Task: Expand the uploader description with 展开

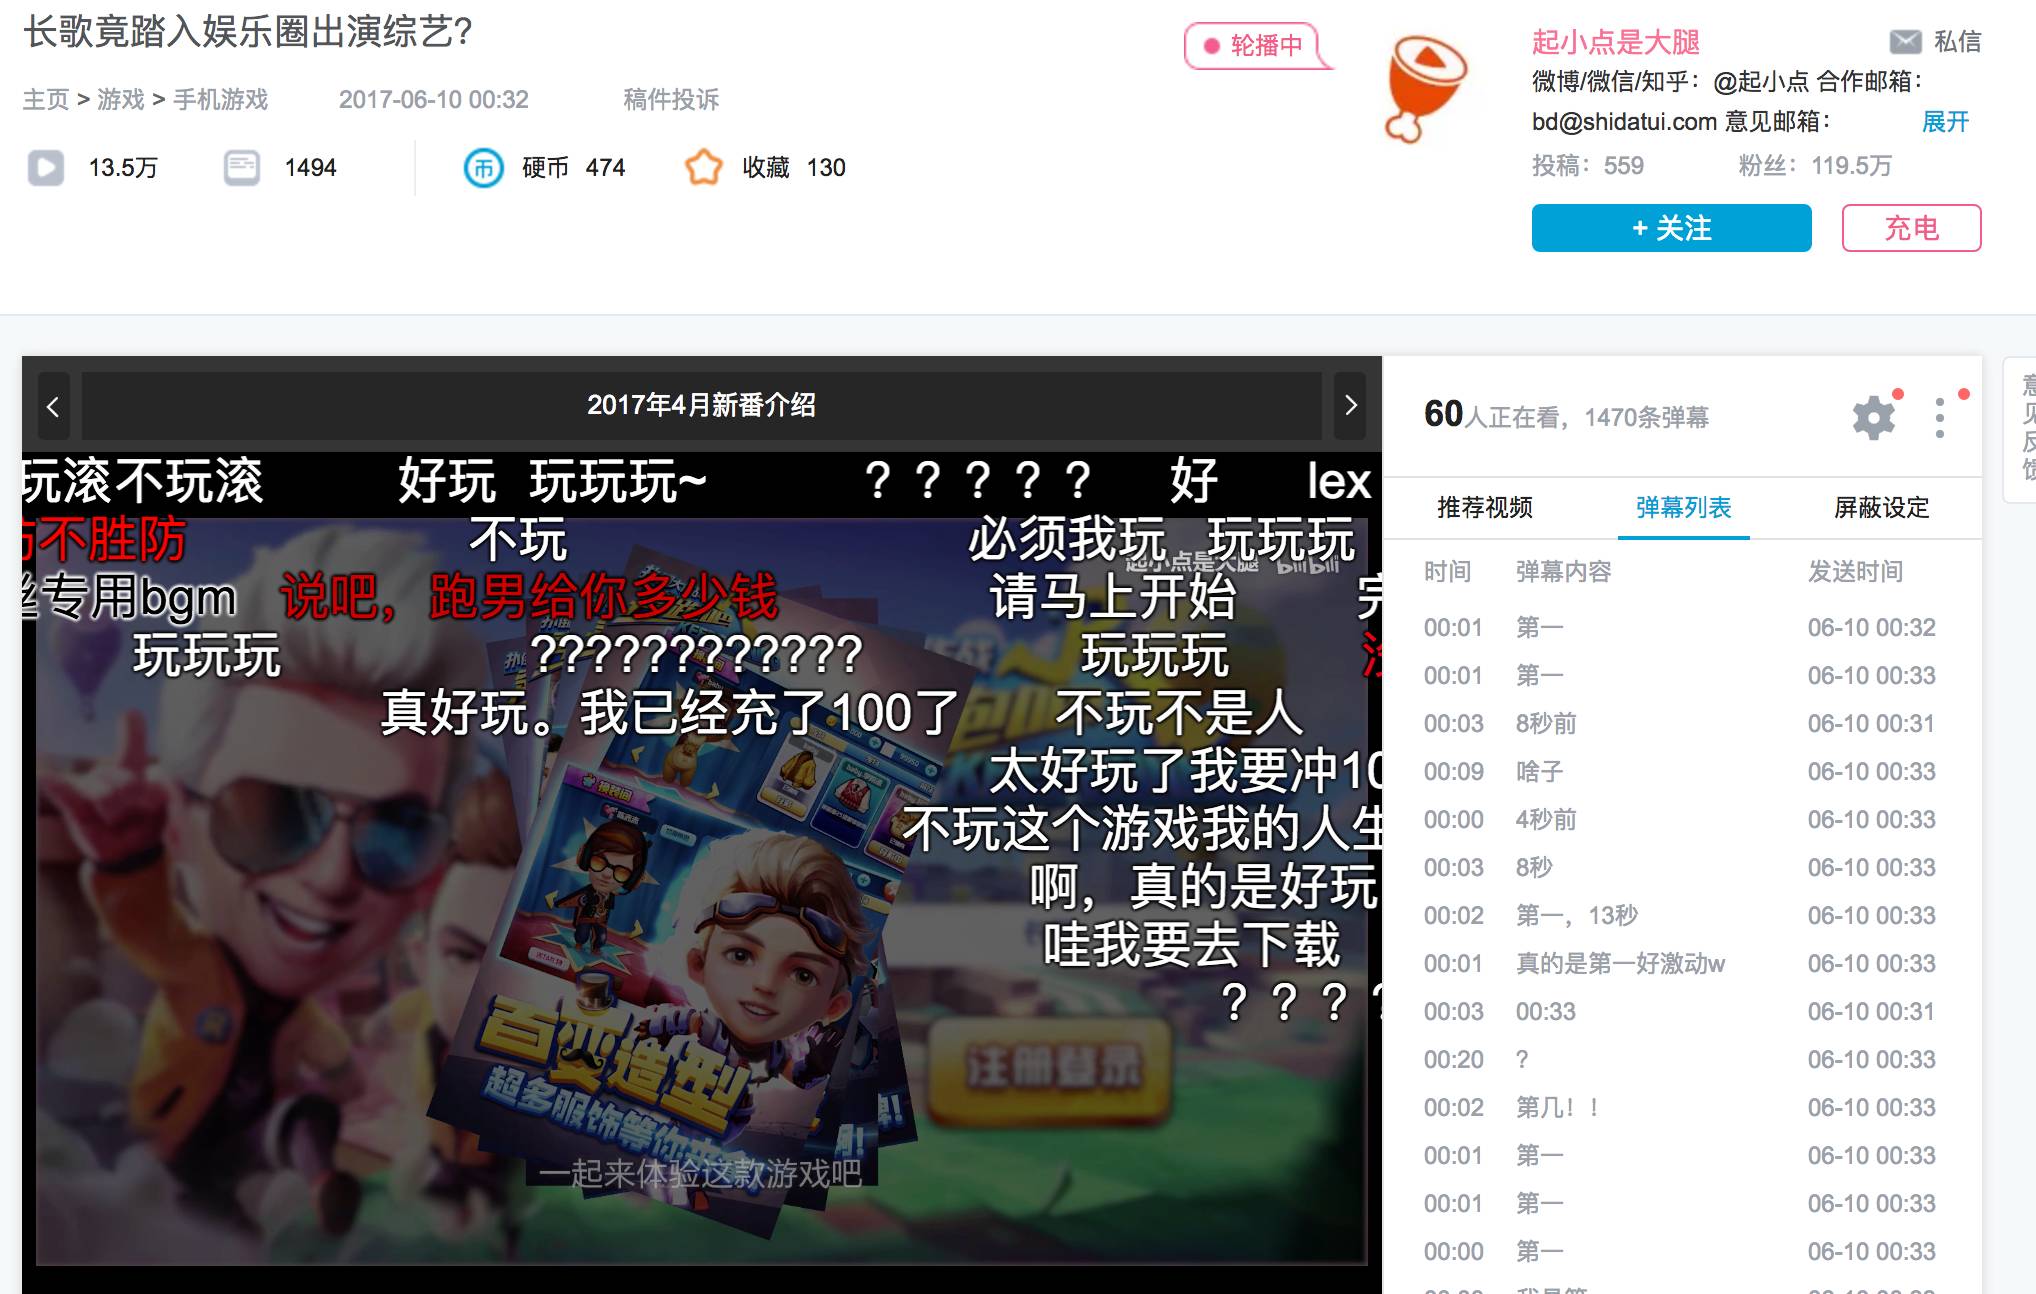Action: [x=1945, y=122]
